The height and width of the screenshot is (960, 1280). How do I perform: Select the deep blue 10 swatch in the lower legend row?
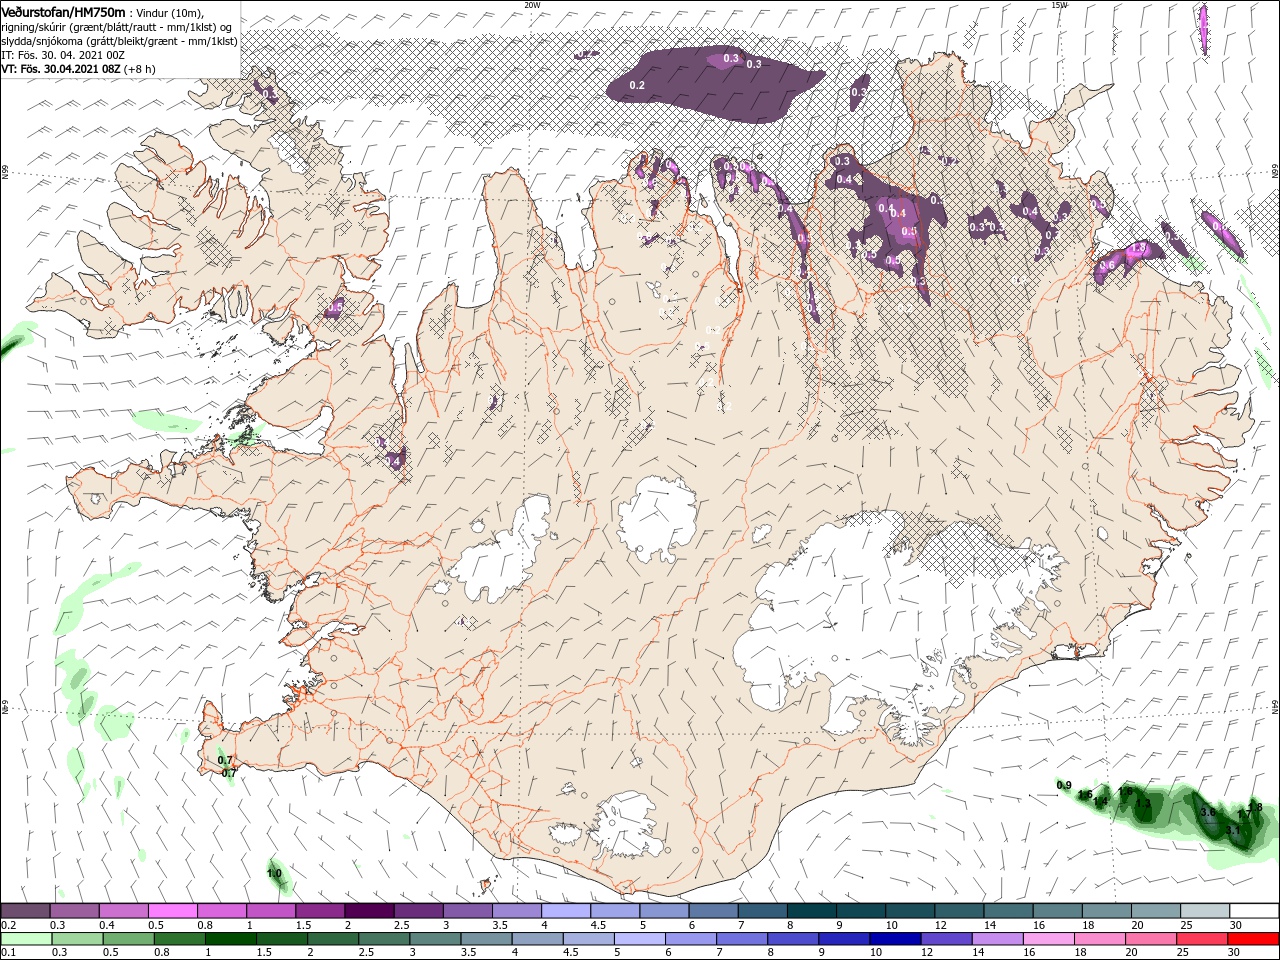[x=895, y=939]
